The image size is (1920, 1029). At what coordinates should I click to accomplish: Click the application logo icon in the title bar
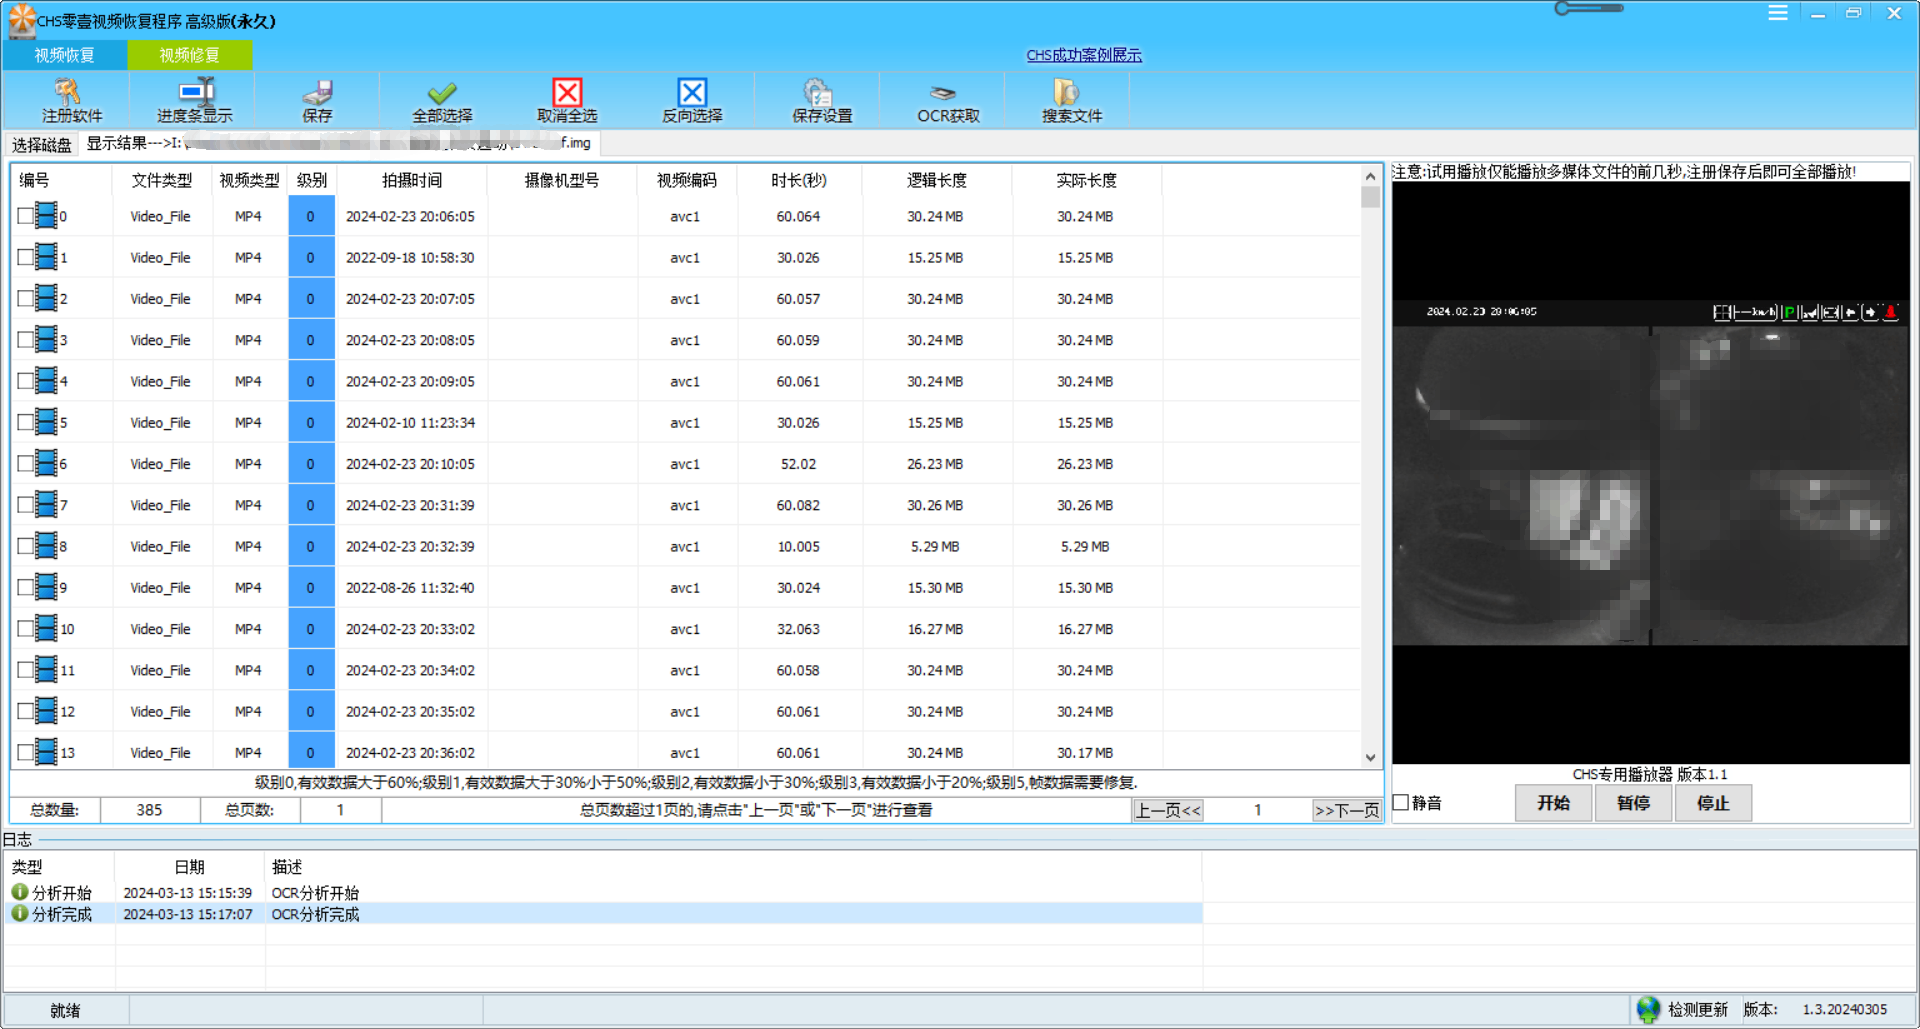coord(21,19)
